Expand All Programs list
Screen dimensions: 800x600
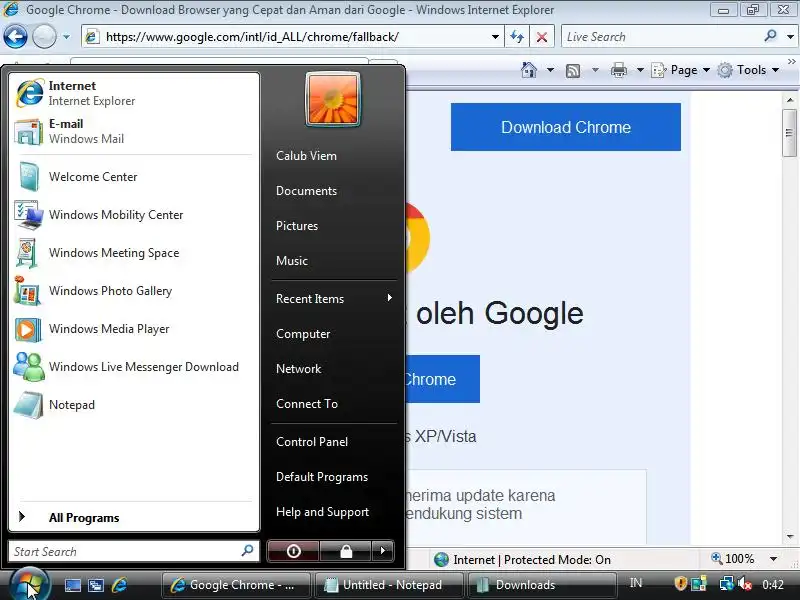(x=134, y=517)
